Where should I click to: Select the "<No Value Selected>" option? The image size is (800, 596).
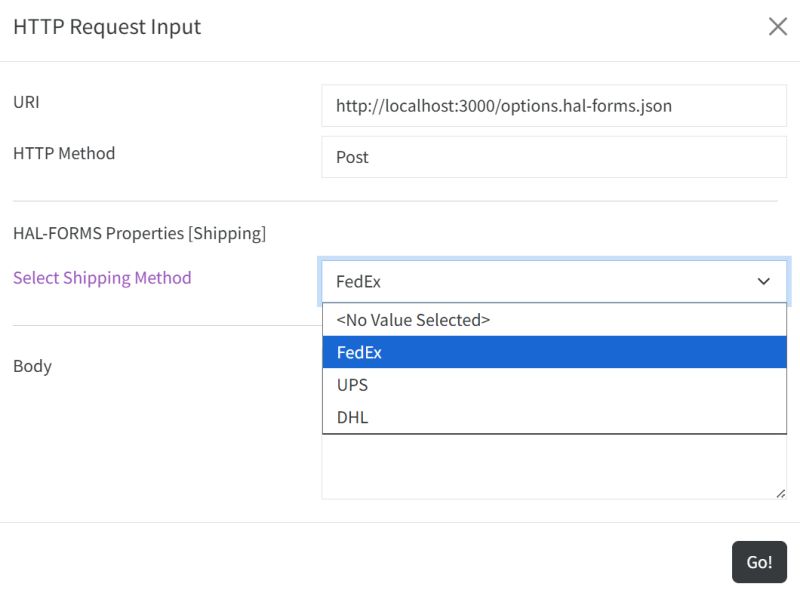tap(554, 320)
